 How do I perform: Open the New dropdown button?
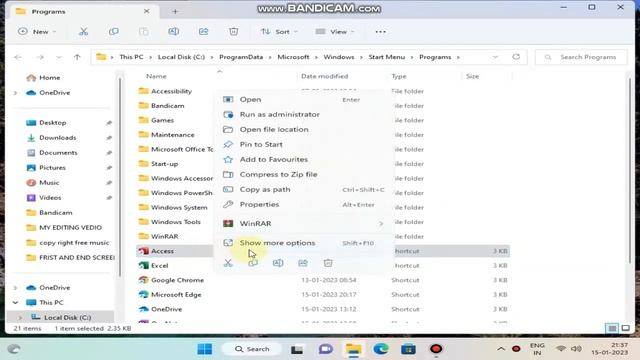click(37, 31)
